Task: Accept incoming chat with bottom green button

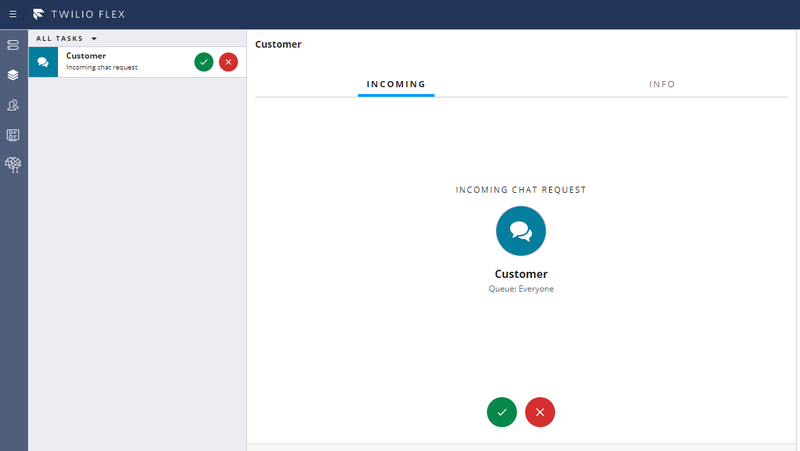Action: 502,412
